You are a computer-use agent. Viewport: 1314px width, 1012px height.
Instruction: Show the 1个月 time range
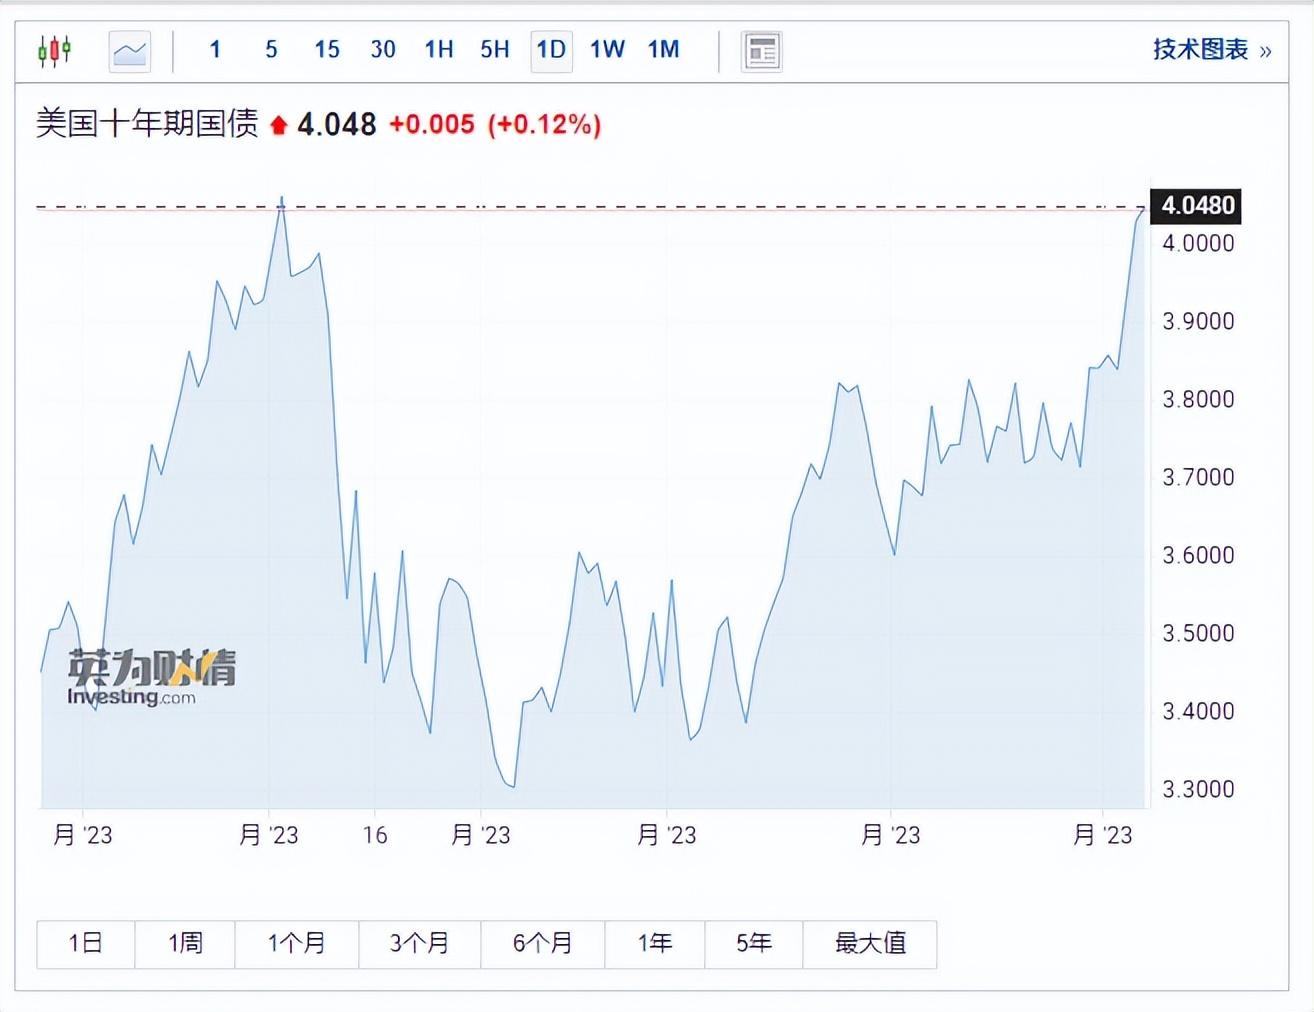pyautogui.click(x=297, y=943)
